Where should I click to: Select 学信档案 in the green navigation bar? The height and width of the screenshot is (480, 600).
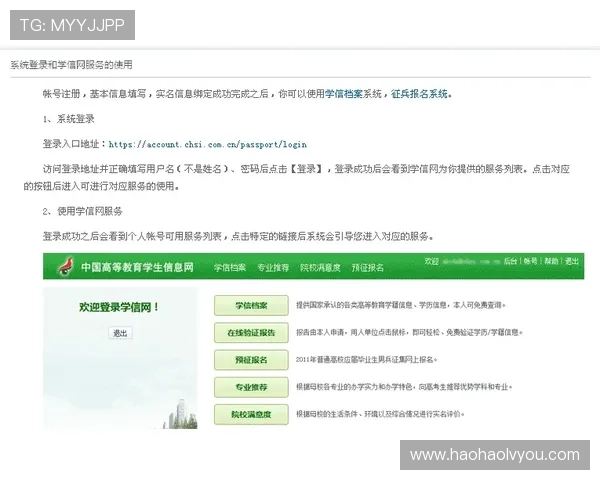click(230, 267)
